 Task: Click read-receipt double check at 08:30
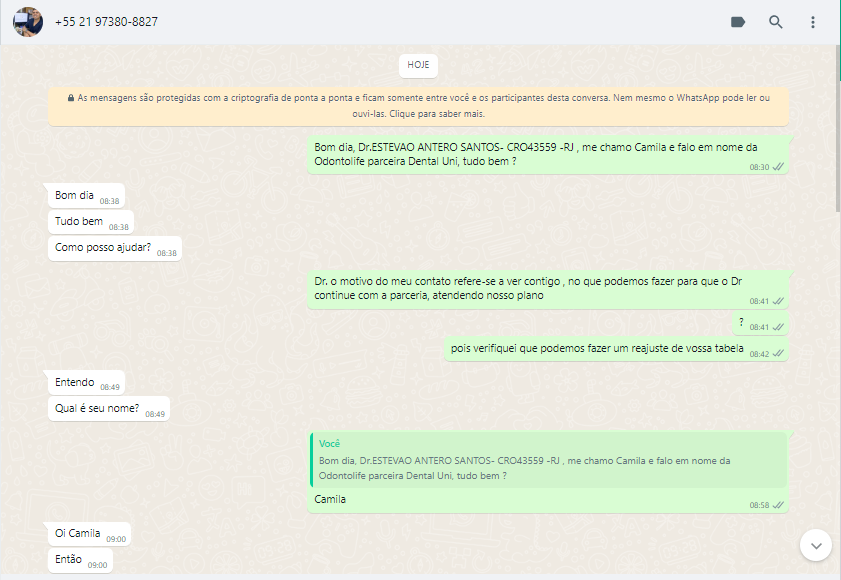click(778, 167)
